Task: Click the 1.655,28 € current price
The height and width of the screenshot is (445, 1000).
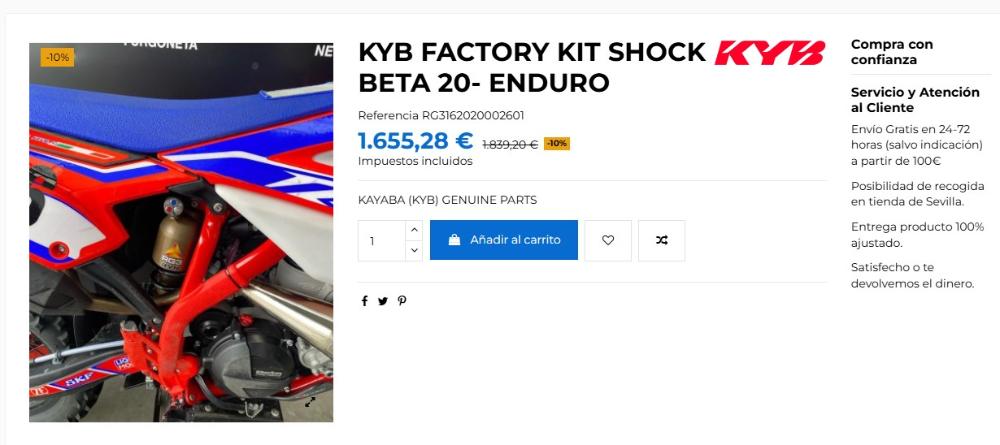Action: click(415, 141)
